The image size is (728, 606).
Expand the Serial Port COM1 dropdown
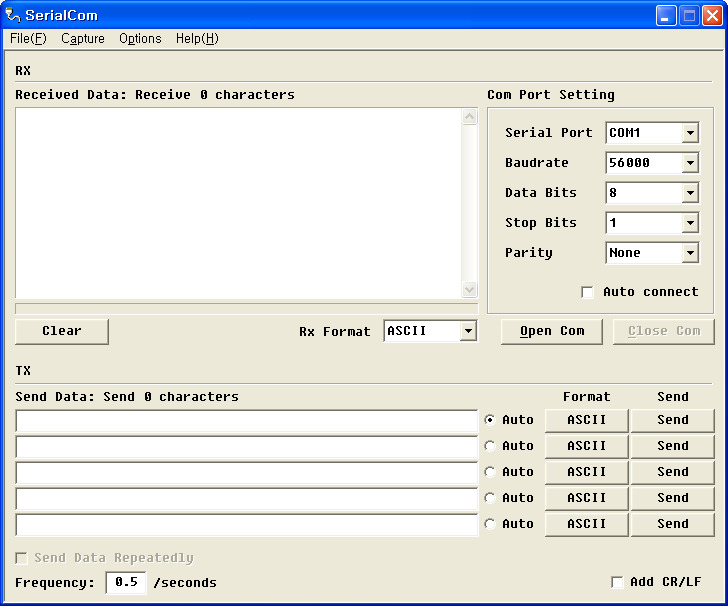click(x=690, y=133)
